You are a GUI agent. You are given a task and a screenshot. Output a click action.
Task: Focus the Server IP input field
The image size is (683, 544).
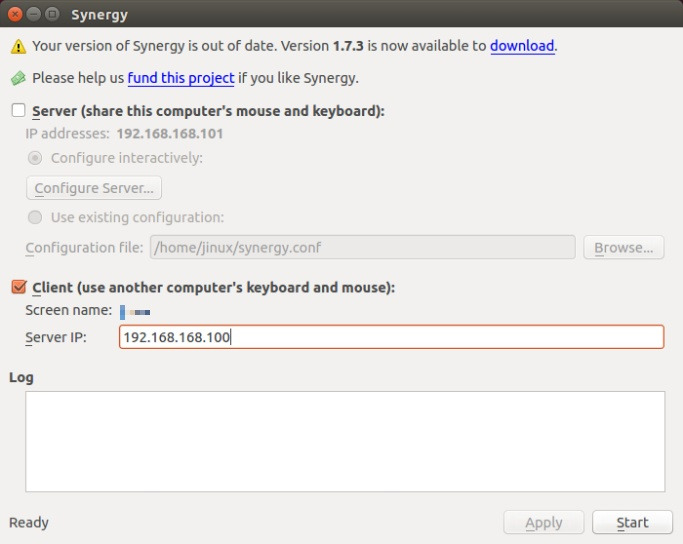[392, 337]
